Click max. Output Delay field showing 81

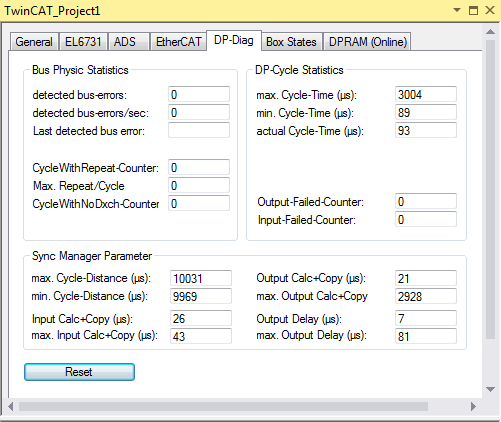(426, 336)
